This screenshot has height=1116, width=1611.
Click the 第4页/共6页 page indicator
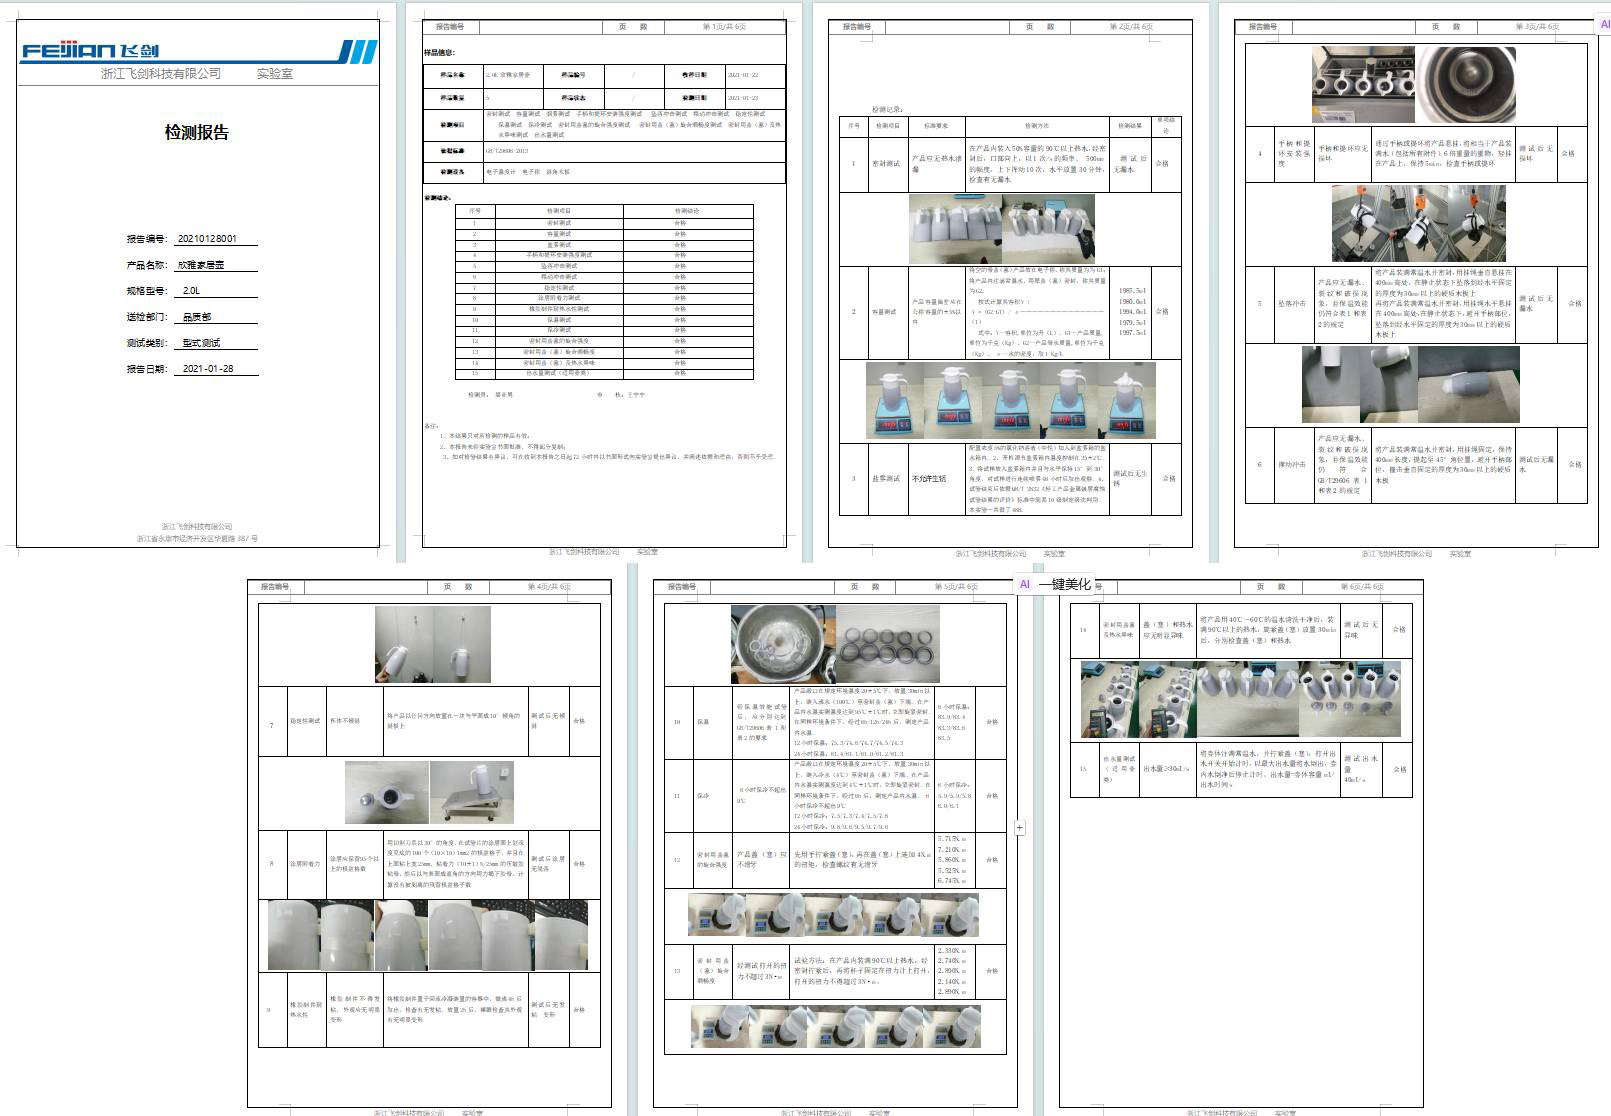549,587
